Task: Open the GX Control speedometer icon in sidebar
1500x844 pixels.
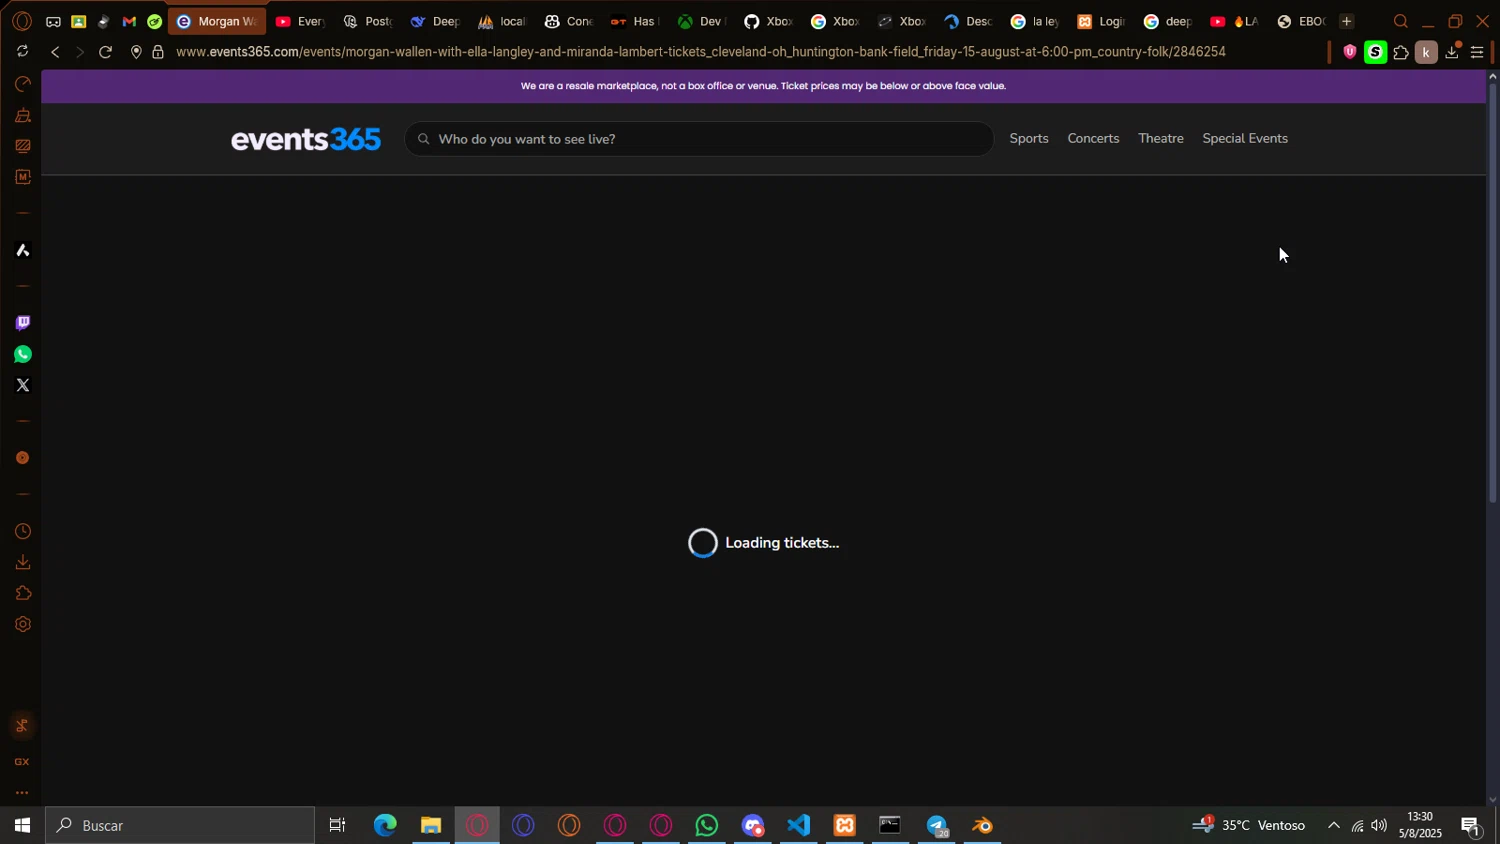Action: 22,84
